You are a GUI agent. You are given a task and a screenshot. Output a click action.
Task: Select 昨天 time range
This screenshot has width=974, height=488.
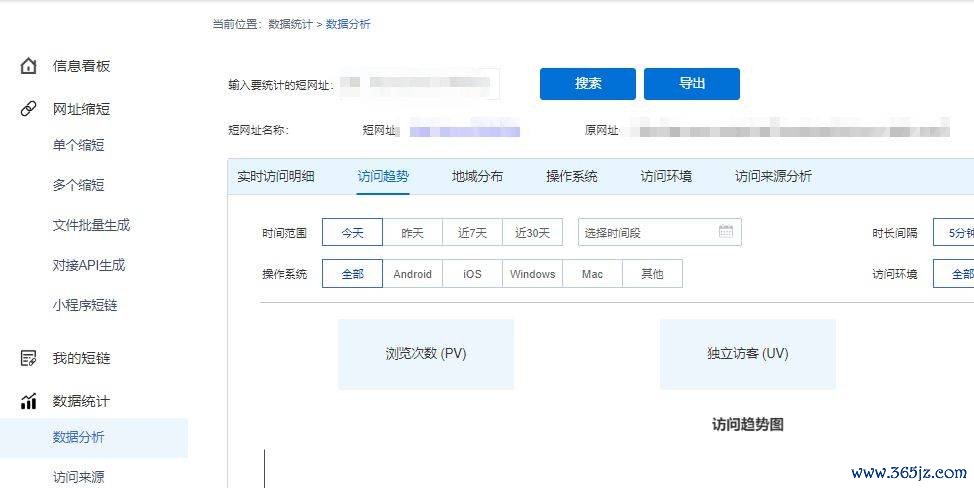412,232
